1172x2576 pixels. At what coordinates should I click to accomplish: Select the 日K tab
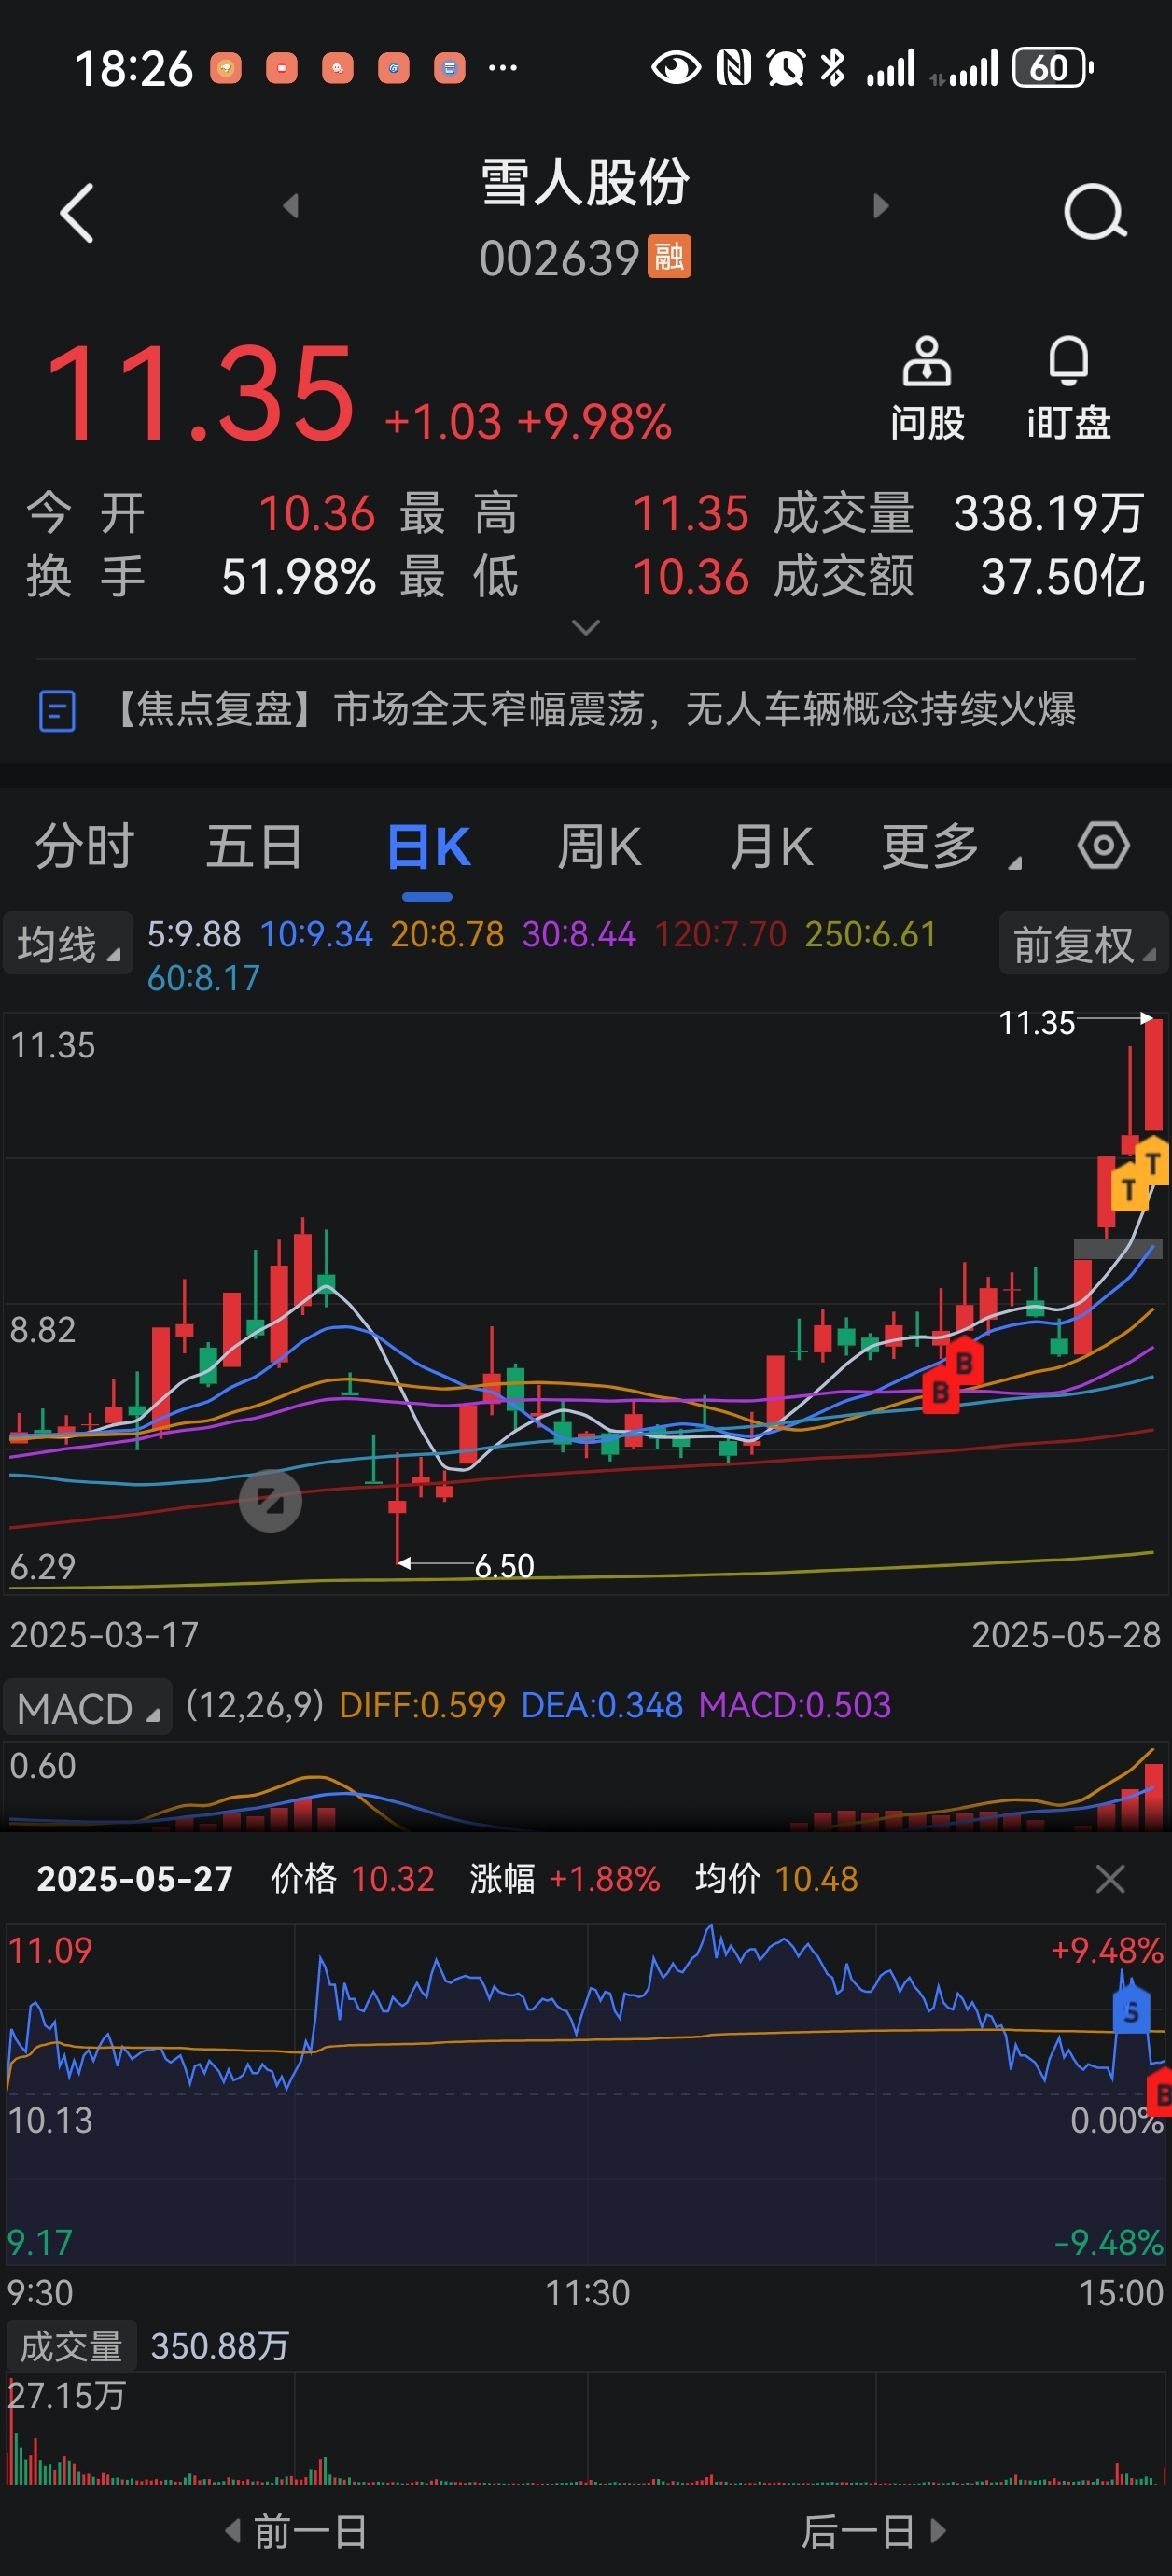click(428, 848)
